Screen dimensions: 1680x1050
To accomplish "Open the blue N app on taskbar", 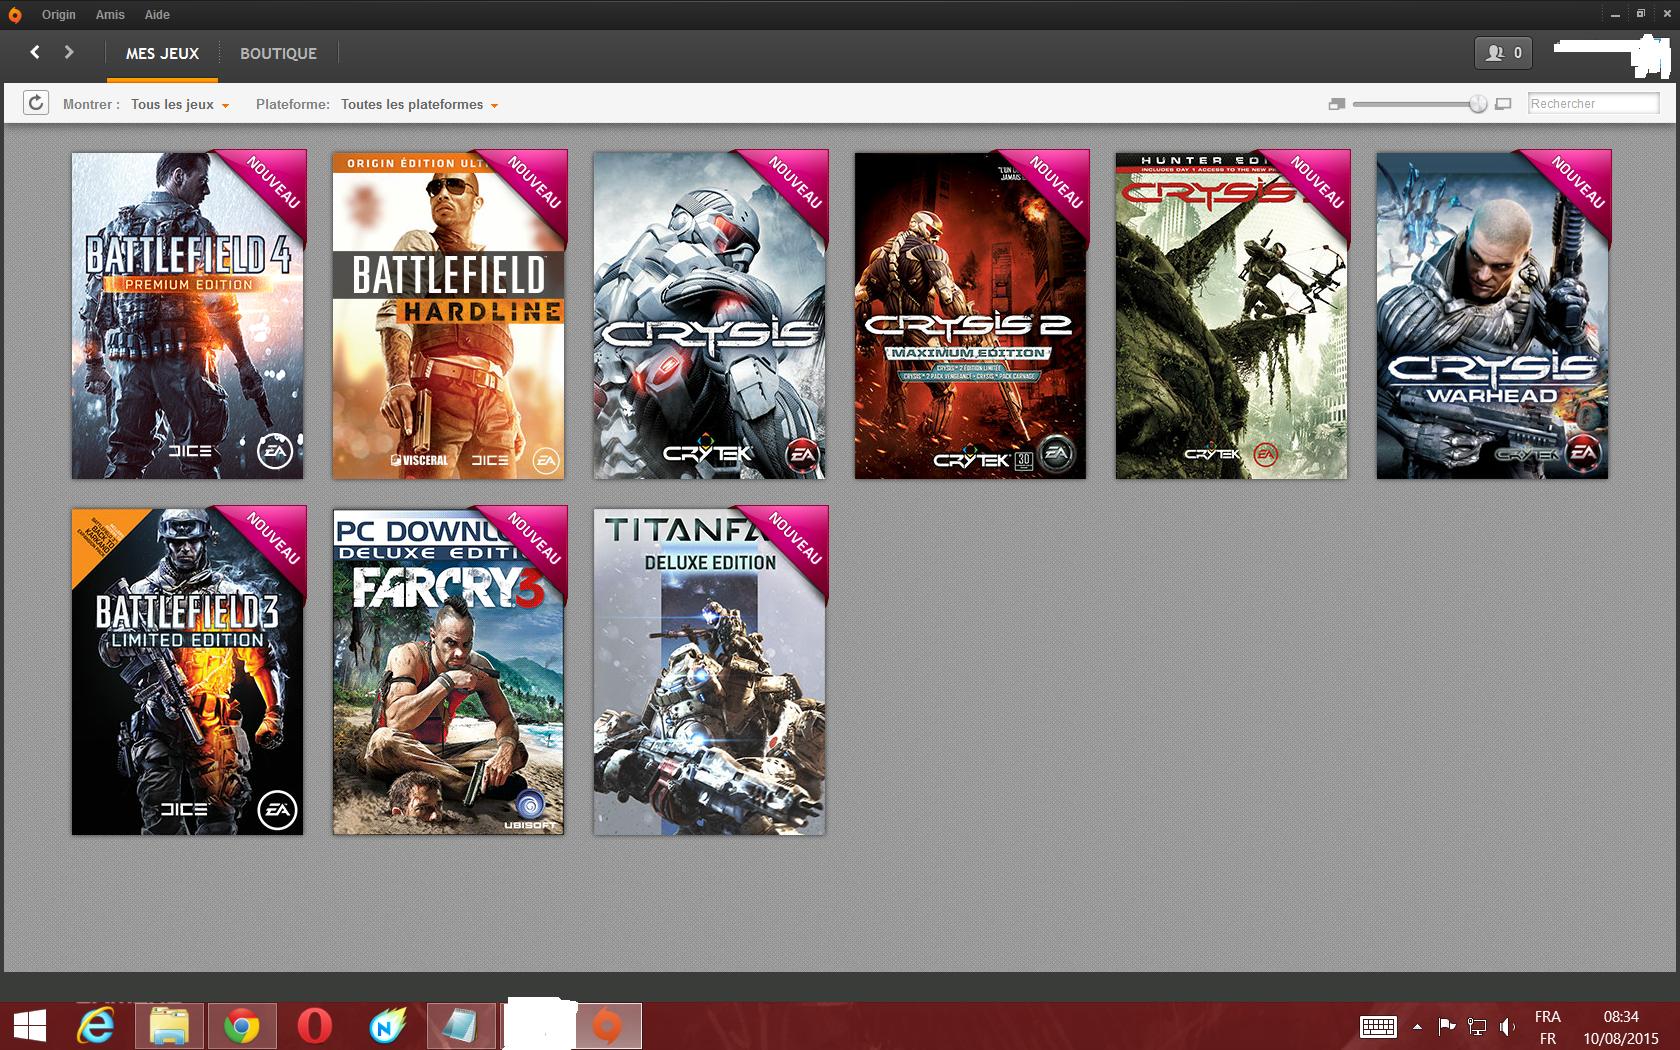I will (387, 1026).
